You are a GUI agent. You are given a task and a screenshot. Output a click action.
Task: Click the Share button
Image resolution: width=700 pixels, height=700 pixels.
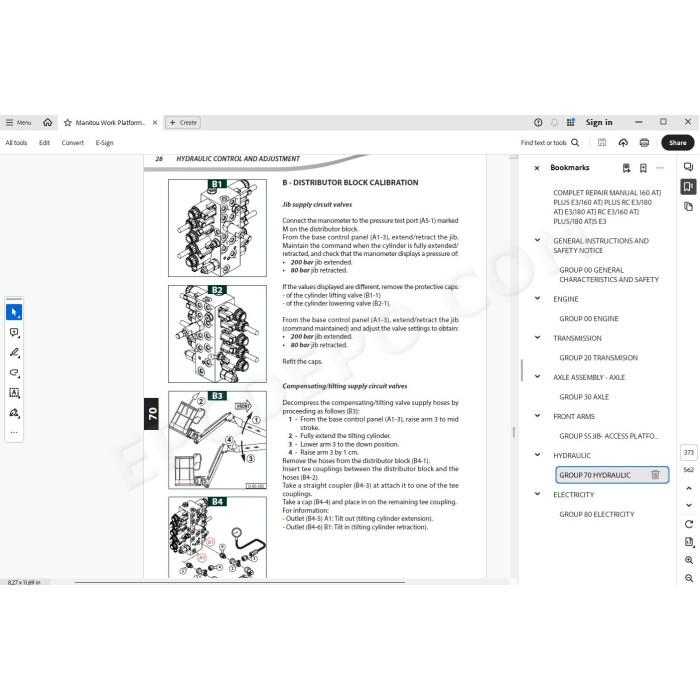point(677,143)
